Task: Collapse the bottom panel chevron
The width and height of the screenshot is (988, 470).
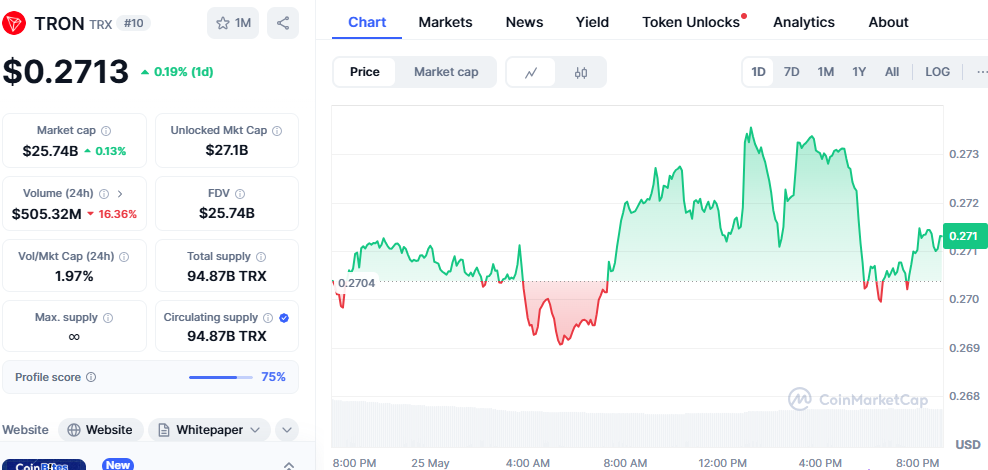Action: tap(288, 466)
